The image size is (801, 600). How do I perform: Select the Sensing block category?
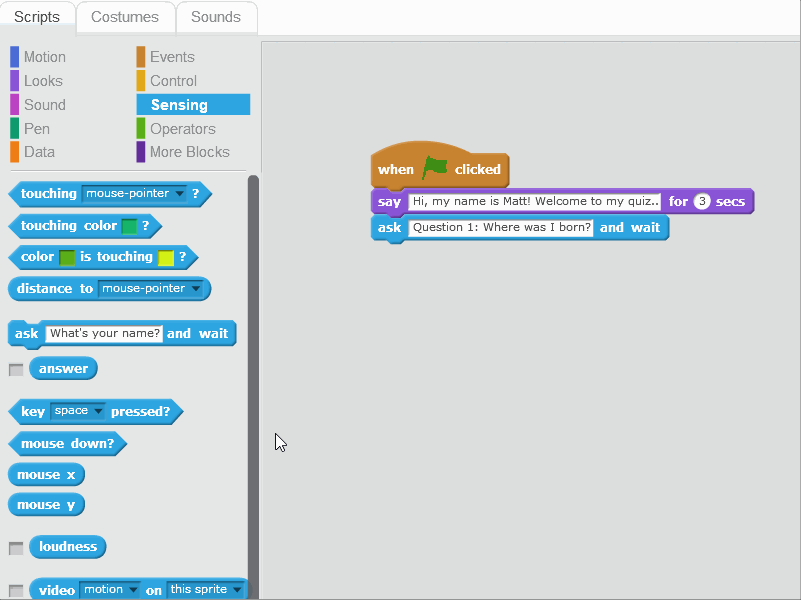193,105
